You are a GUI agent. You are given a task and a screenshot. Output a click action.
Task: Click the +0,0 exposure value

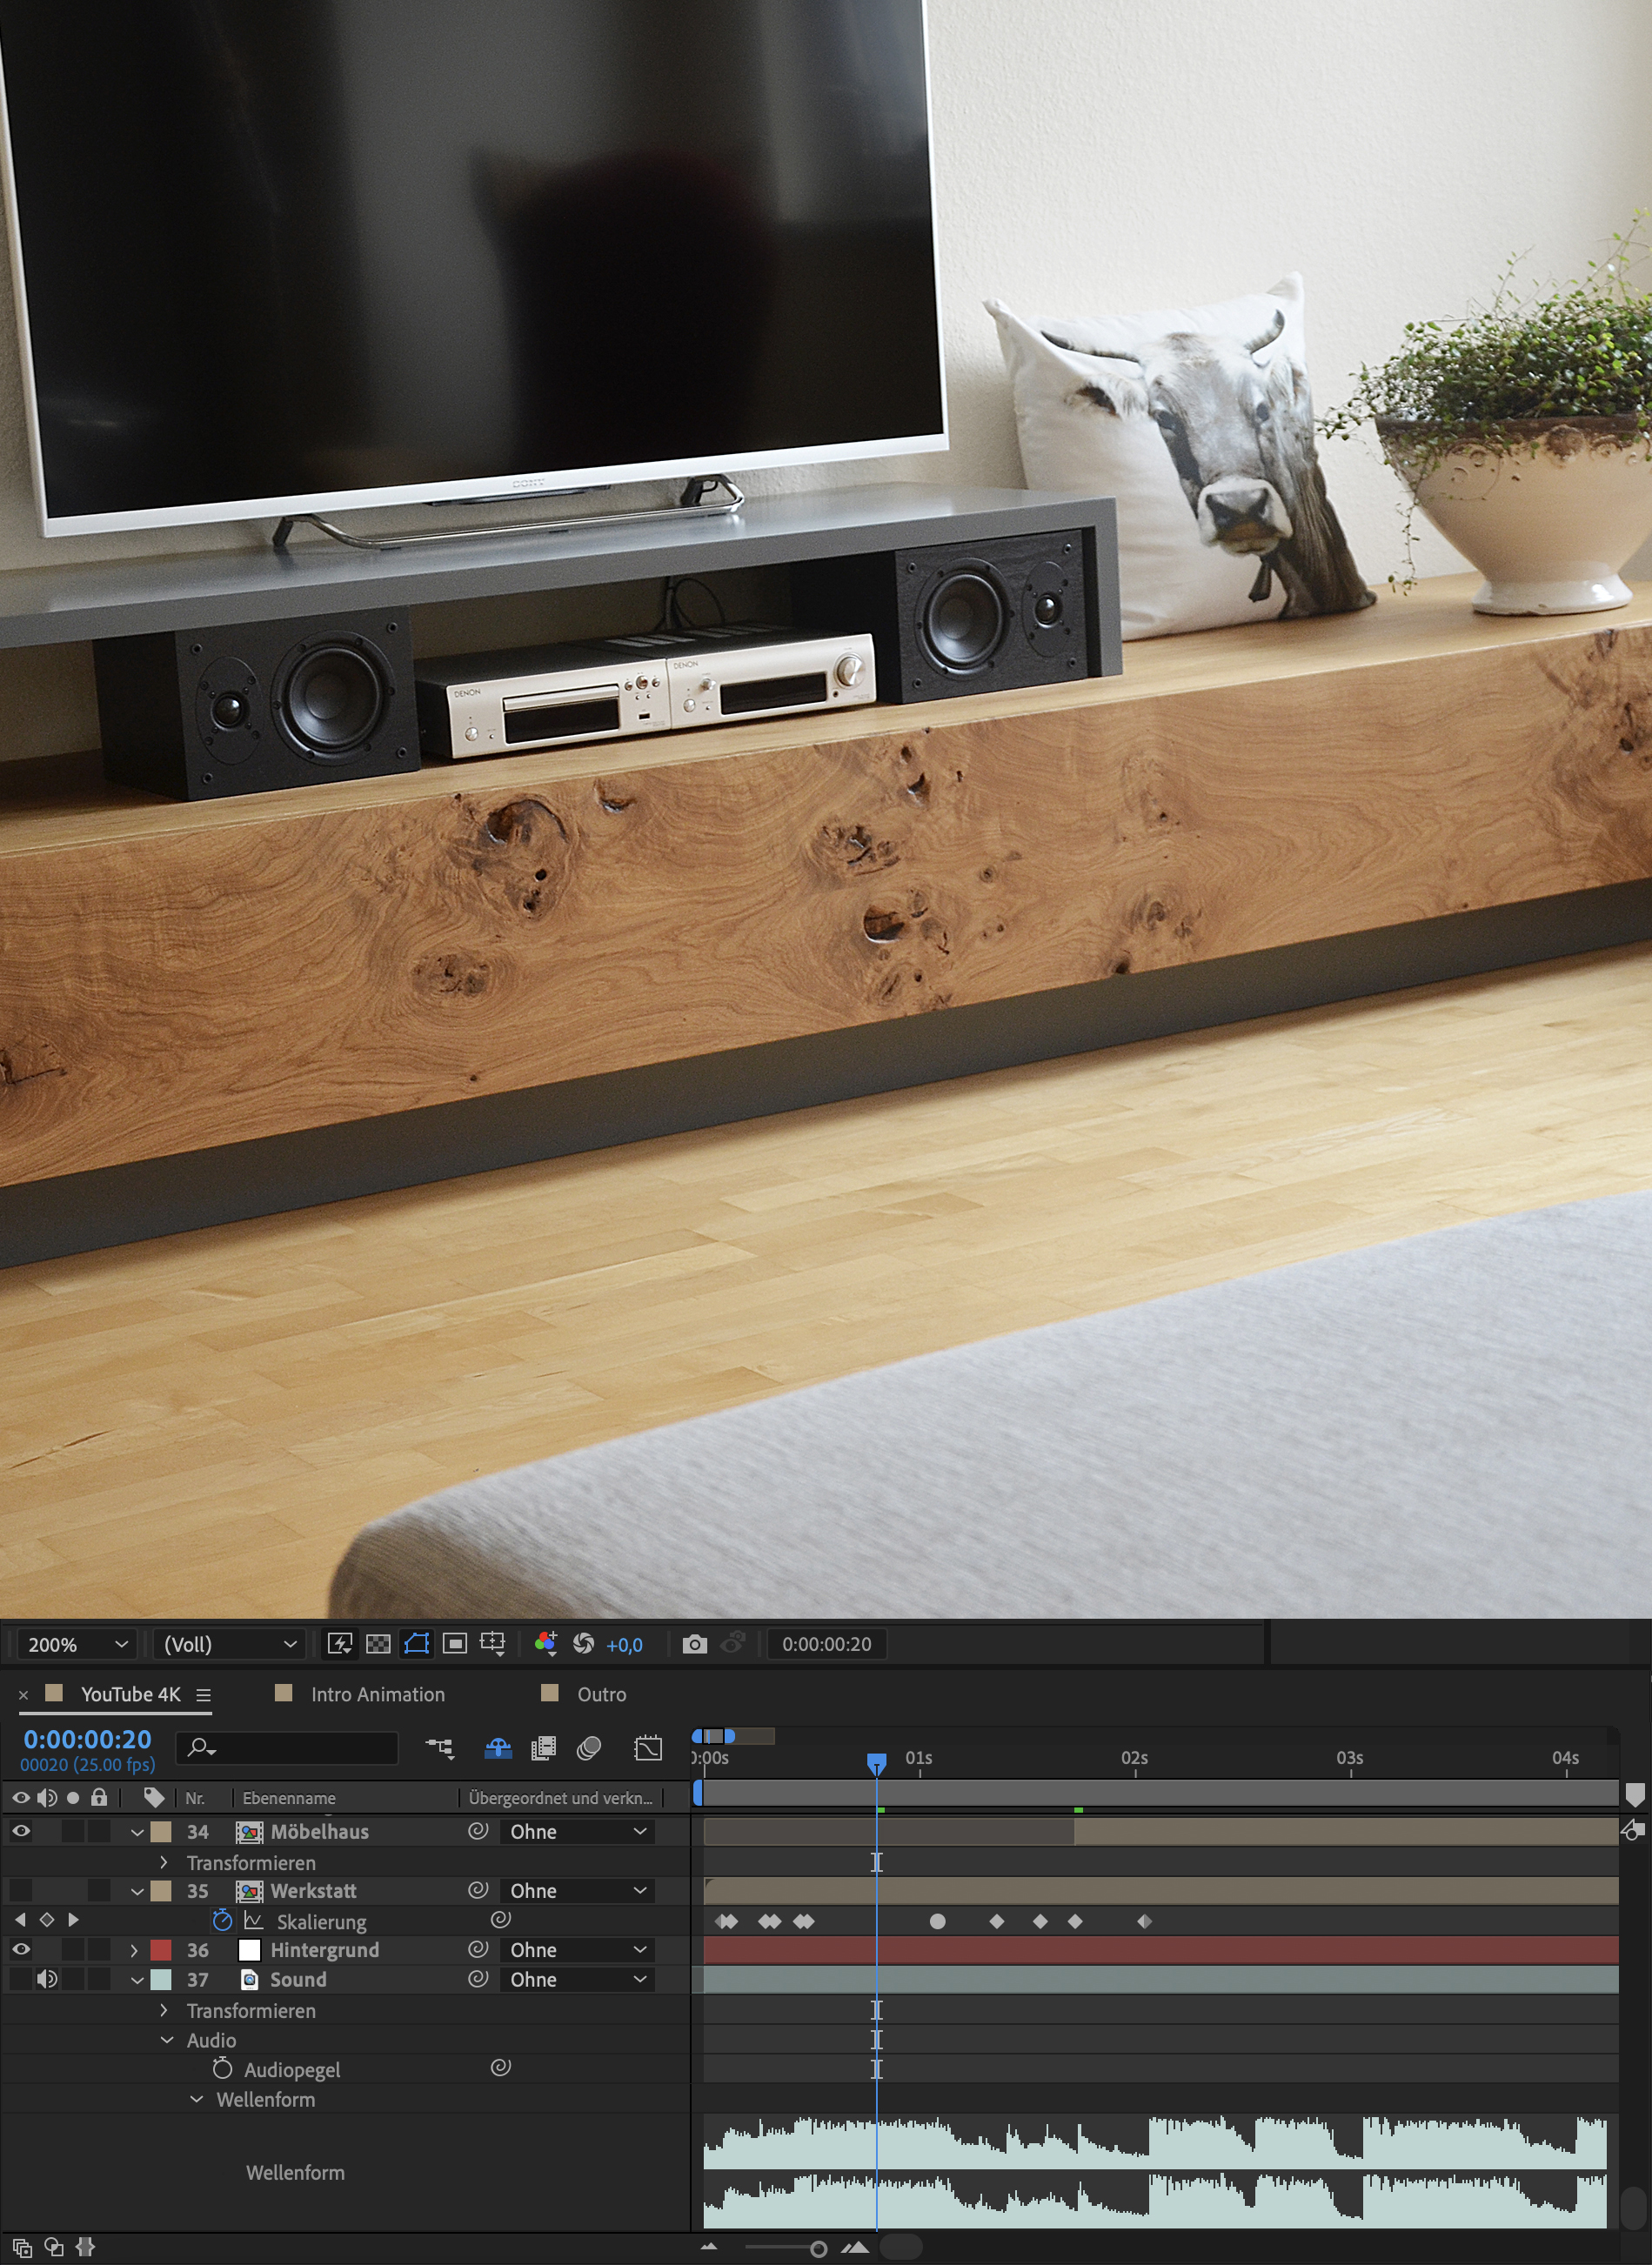(x=624, y=1645)
